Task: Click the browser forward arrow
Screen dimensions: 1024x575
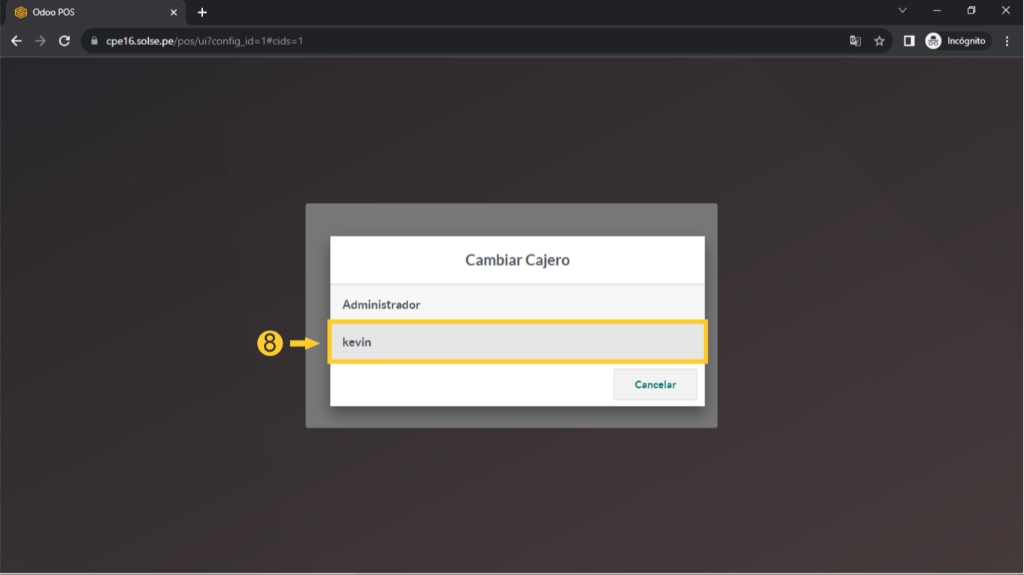Action: tap(40, 41)
